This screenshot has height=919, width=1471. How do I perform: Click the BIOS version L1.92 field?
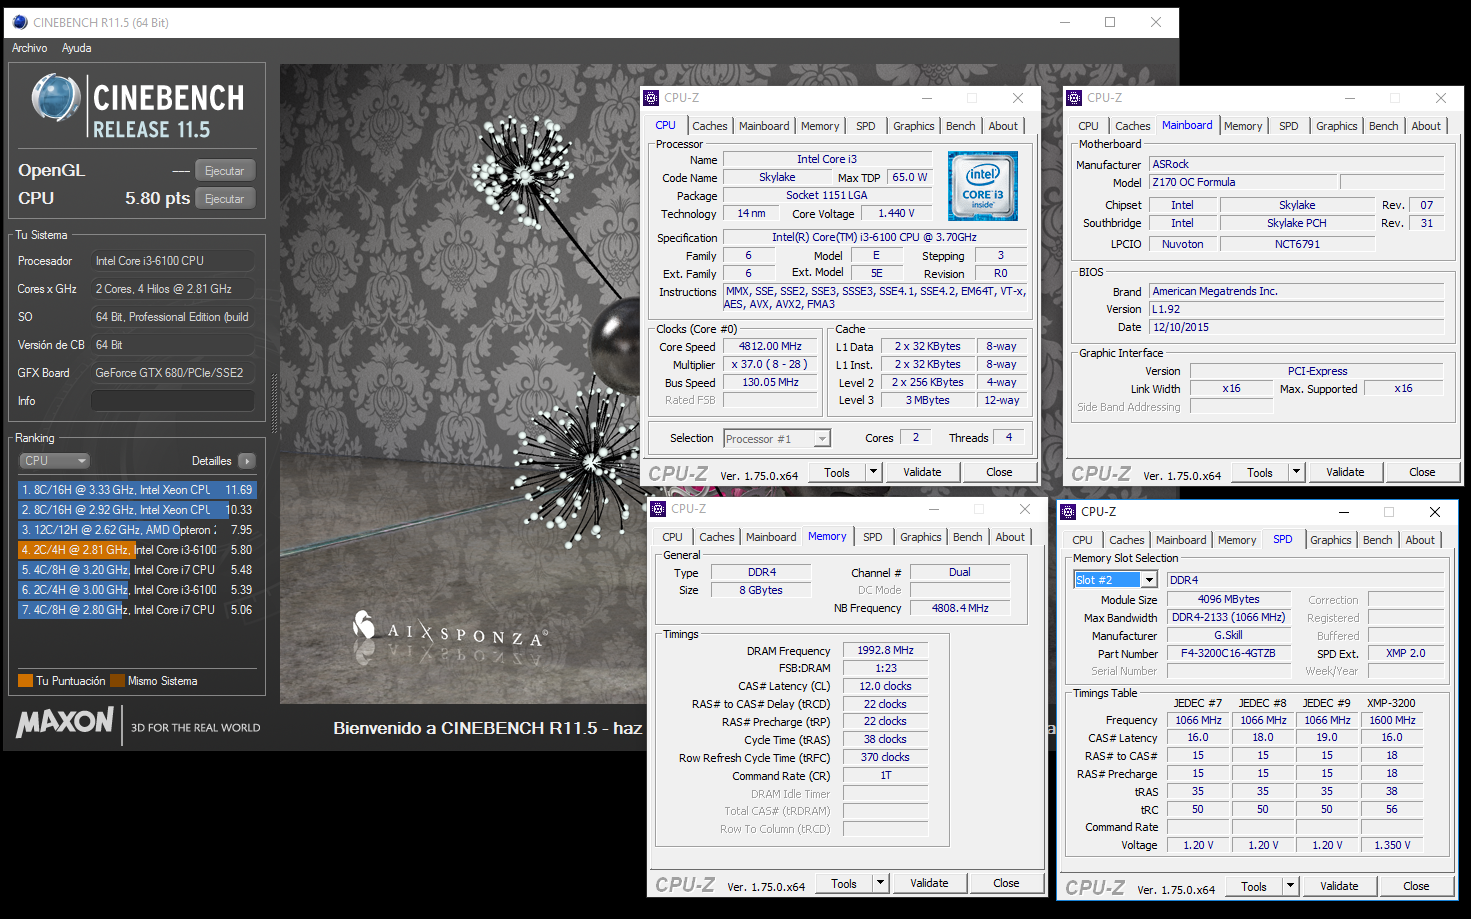[1297, 309]
